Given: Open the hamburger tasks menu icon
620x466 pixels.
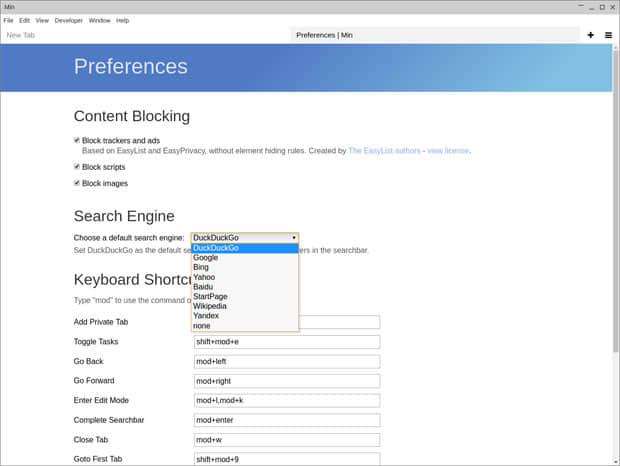Looking at the screenshot, I should tap(608, 35).
